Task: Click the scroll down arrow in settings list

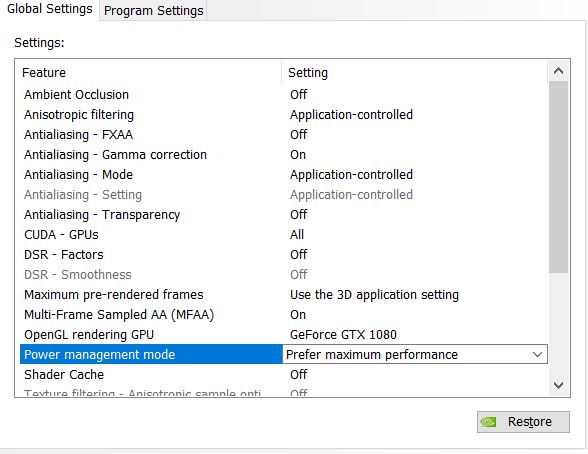Action: (x=558, y=385)
